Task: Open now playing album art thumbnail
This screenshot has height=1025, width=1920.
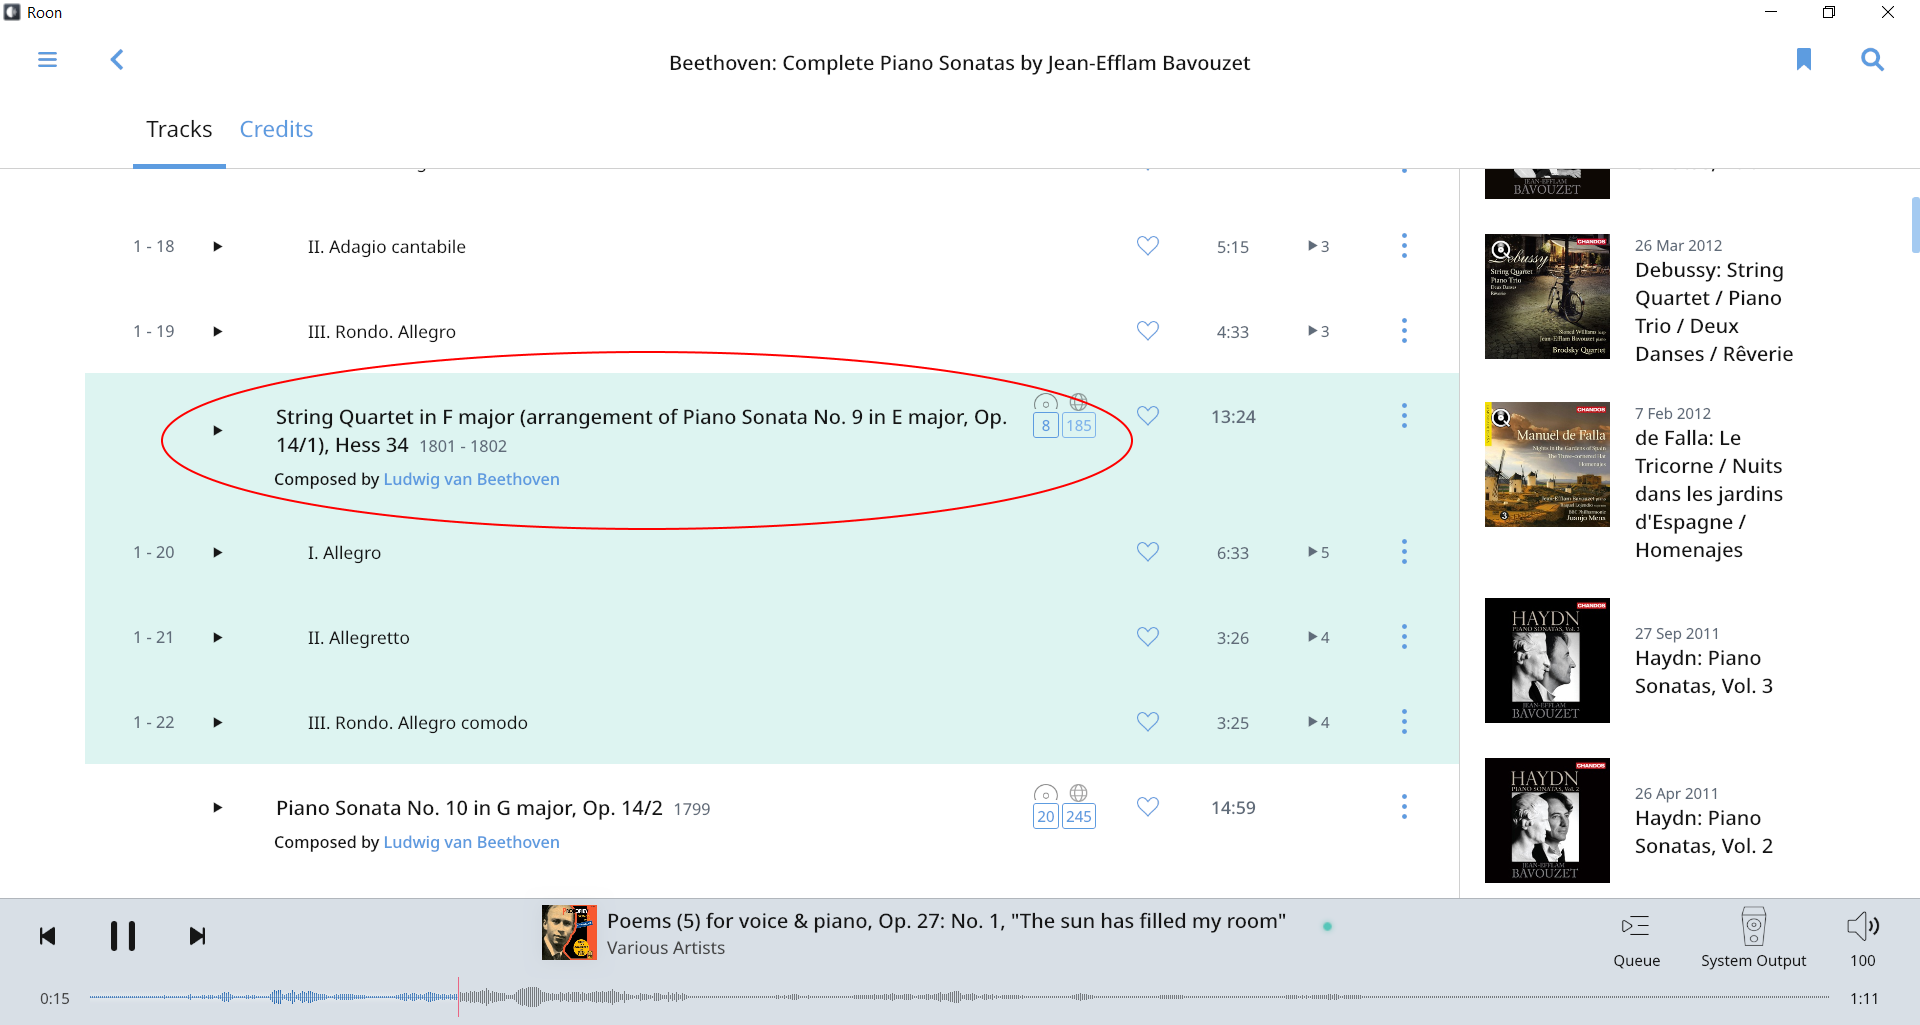Action: (x=569, y=933)
